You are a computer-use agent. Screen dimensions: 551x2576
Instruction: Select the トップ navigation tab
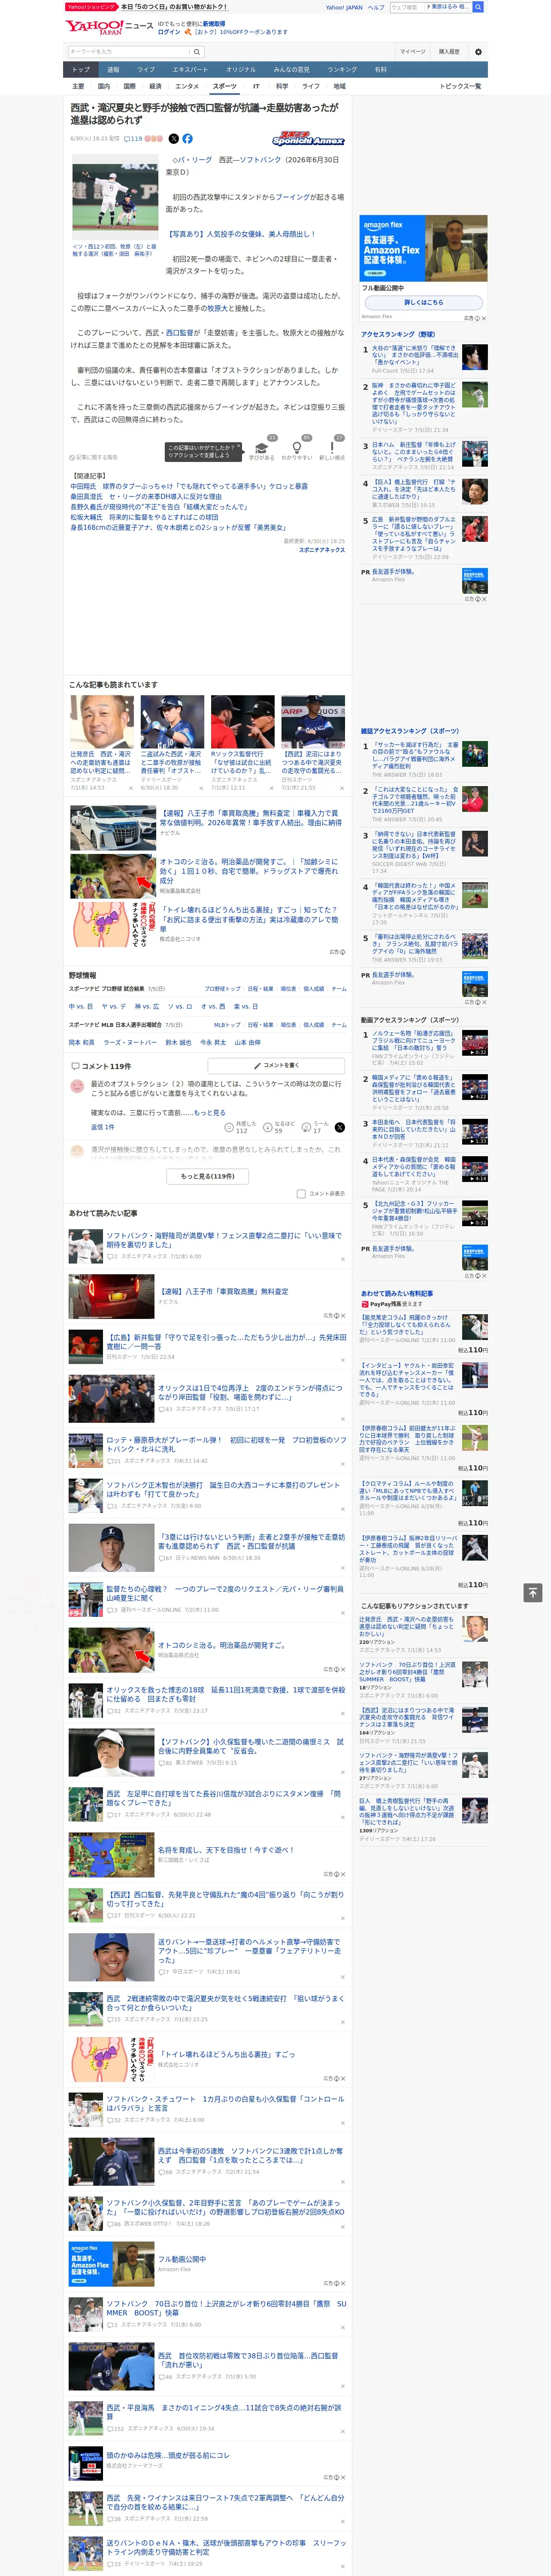81,70
